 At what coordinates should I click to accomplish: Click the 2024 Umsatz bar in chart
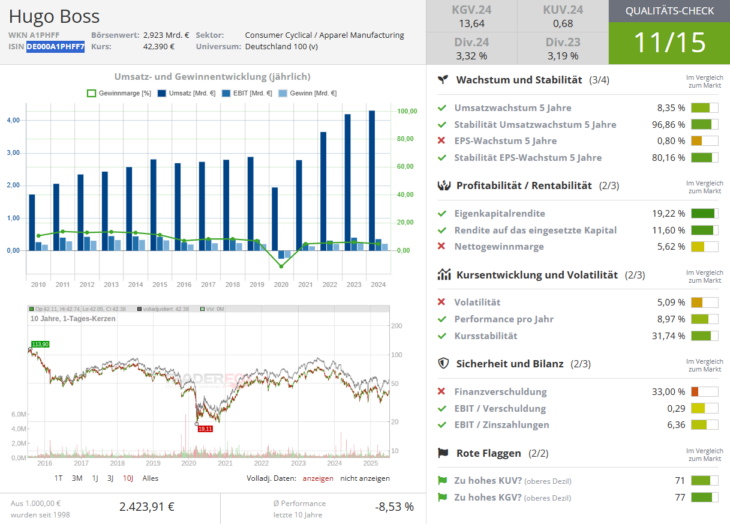coord(372,181)
